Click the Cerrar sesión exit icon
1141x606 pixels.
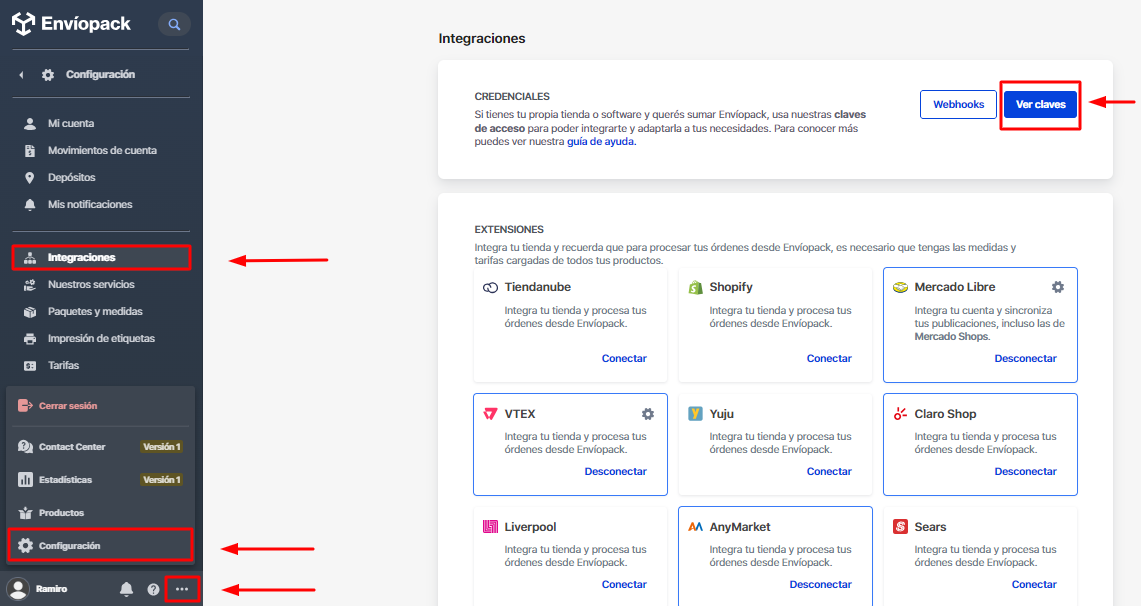point(25,405)
